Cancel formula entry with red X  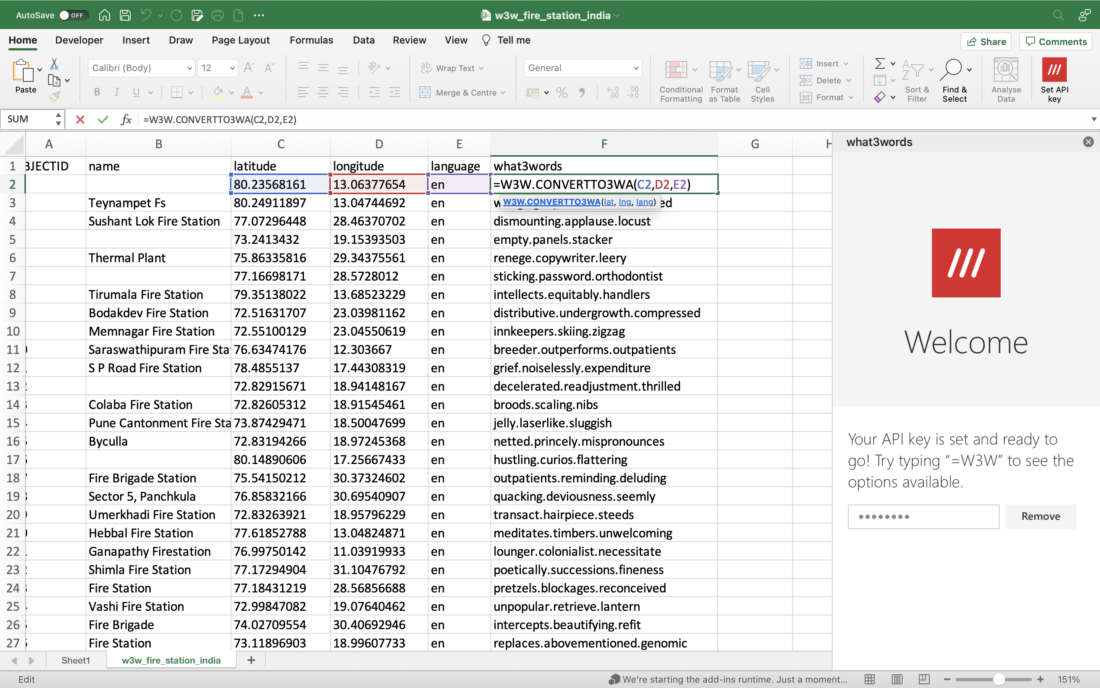pos(80,120)
